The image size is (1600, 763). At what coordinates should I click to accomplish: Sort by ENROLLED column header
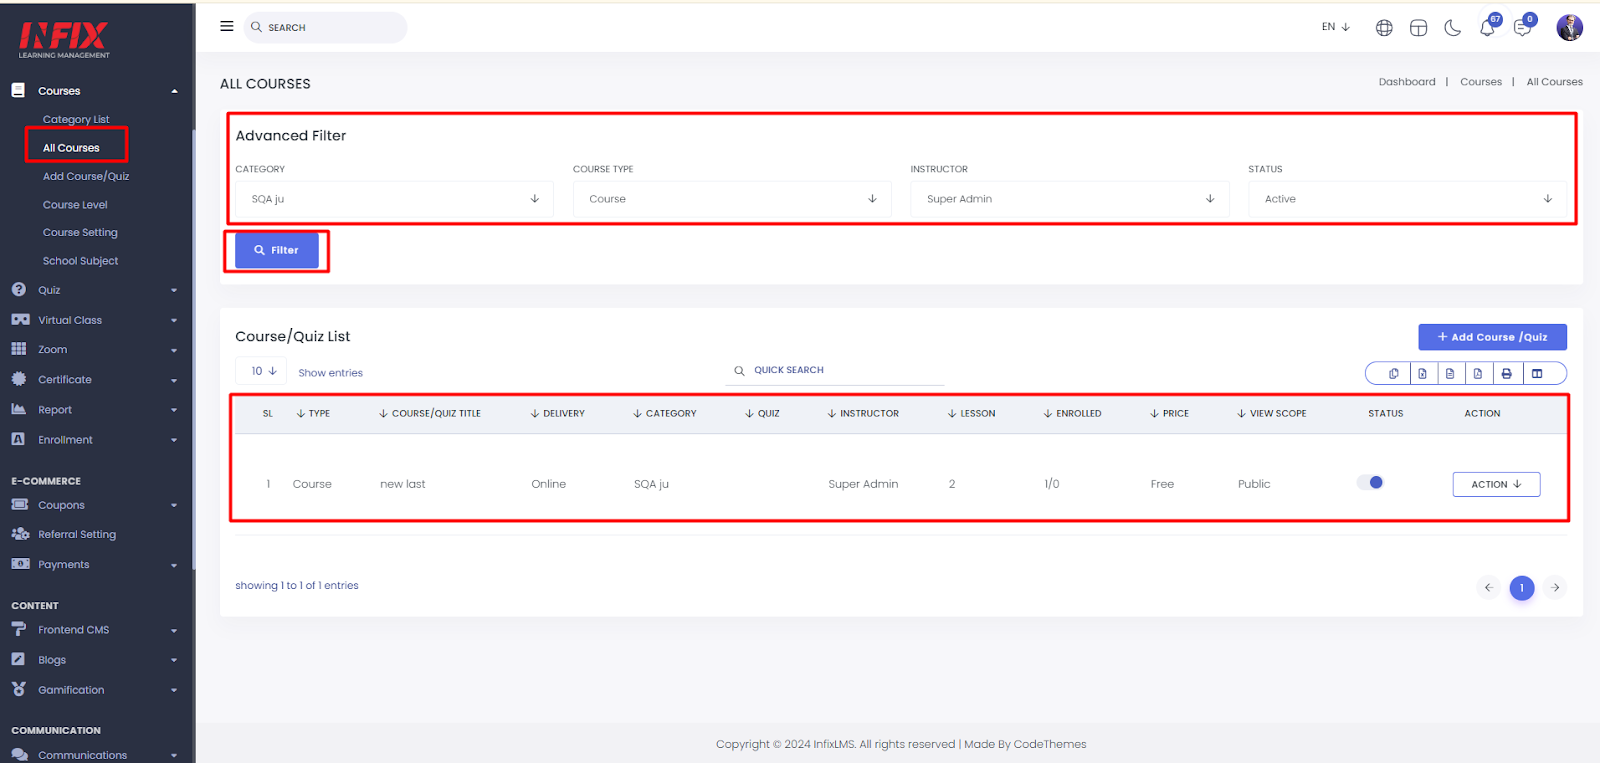pos(1072,413)
